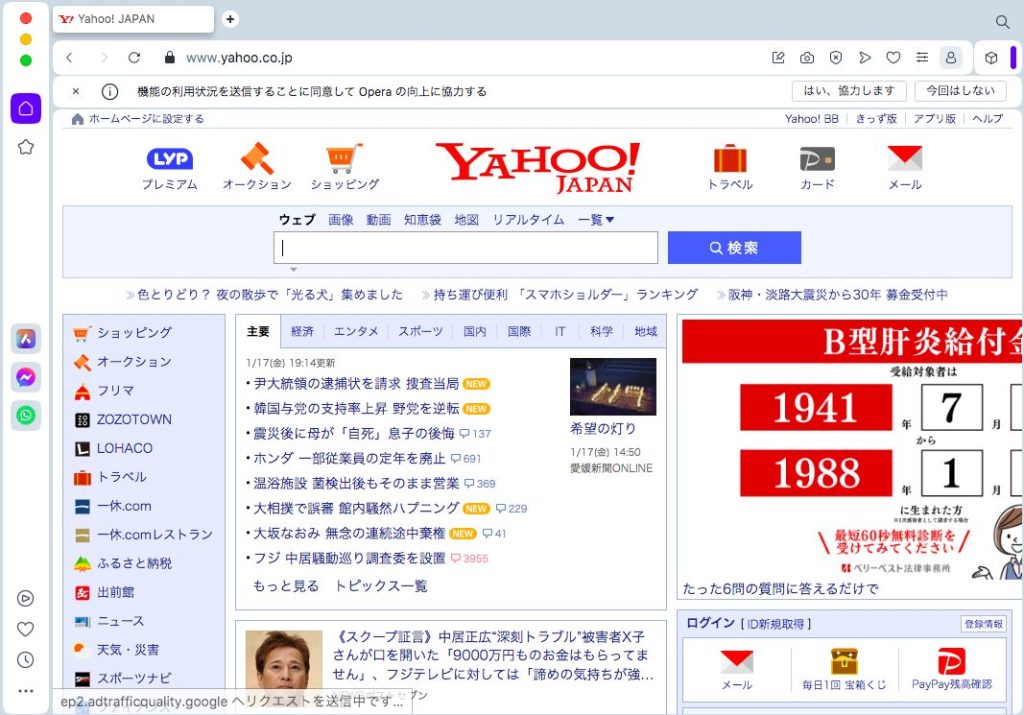Click the blue 検索 search button
The image size is (1024, 715).
pos(734,247)
